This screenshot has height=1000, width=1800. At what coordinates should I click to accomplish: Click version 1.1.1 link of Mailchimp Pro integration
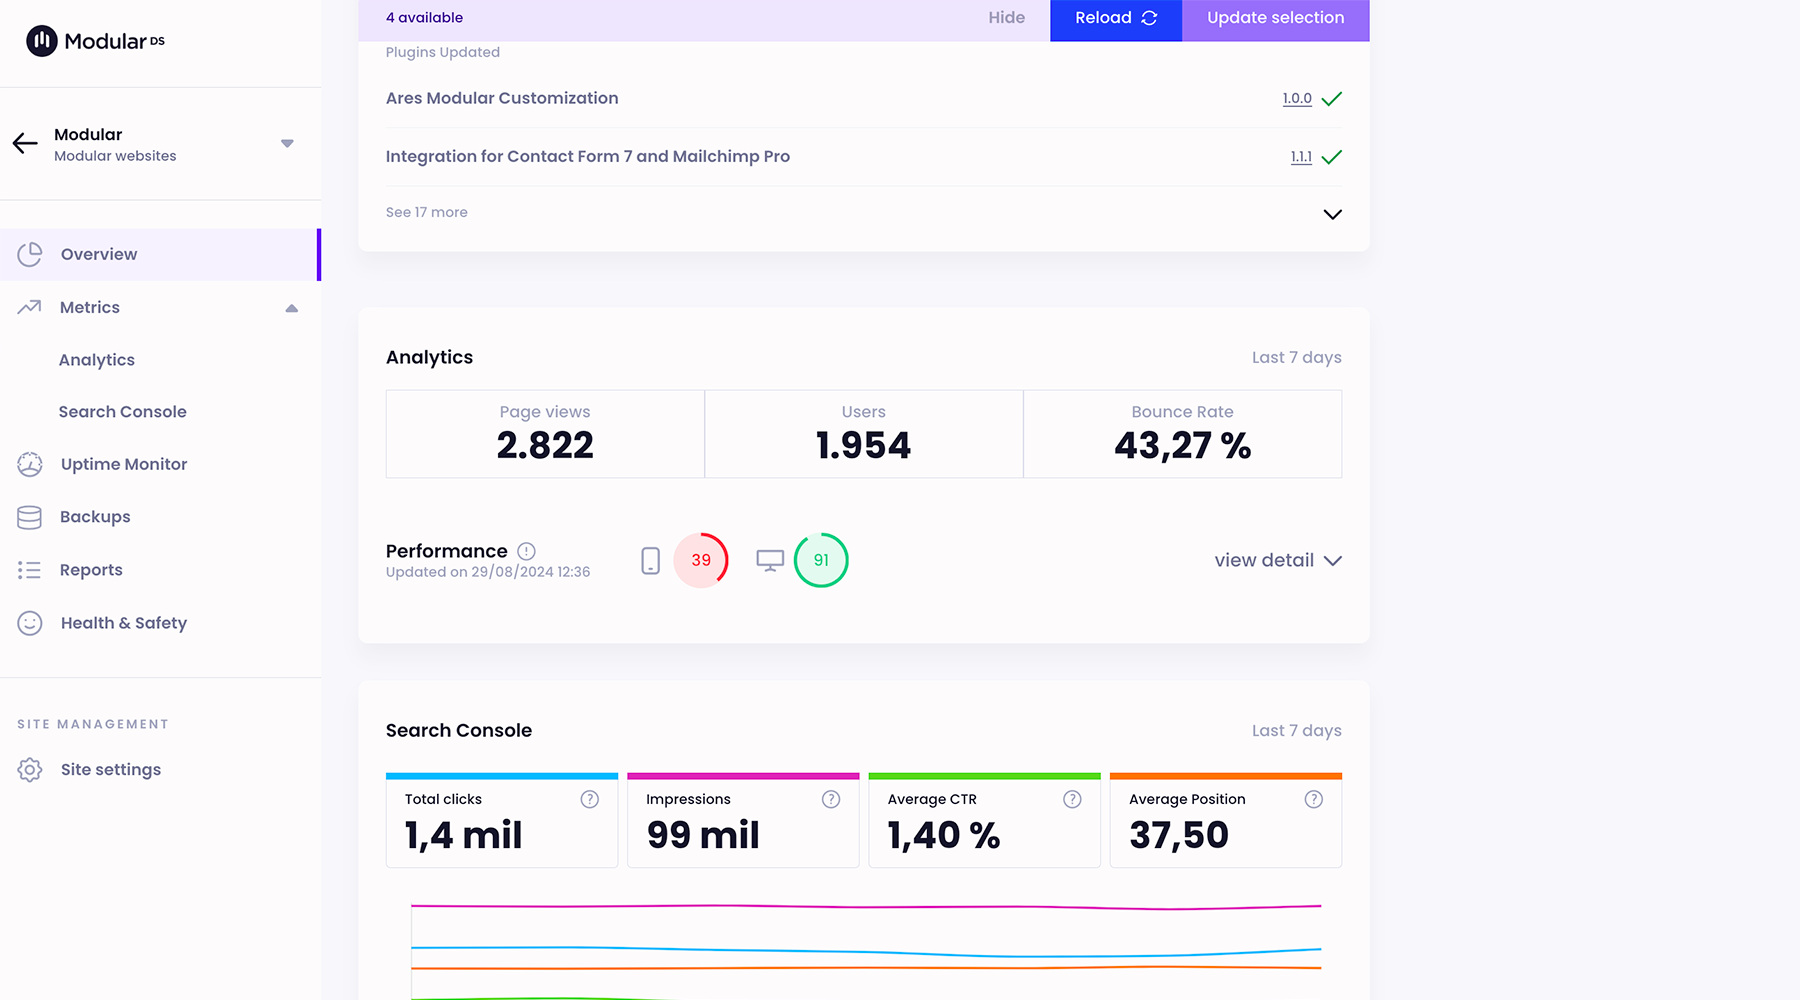[x=1301, y=157]
